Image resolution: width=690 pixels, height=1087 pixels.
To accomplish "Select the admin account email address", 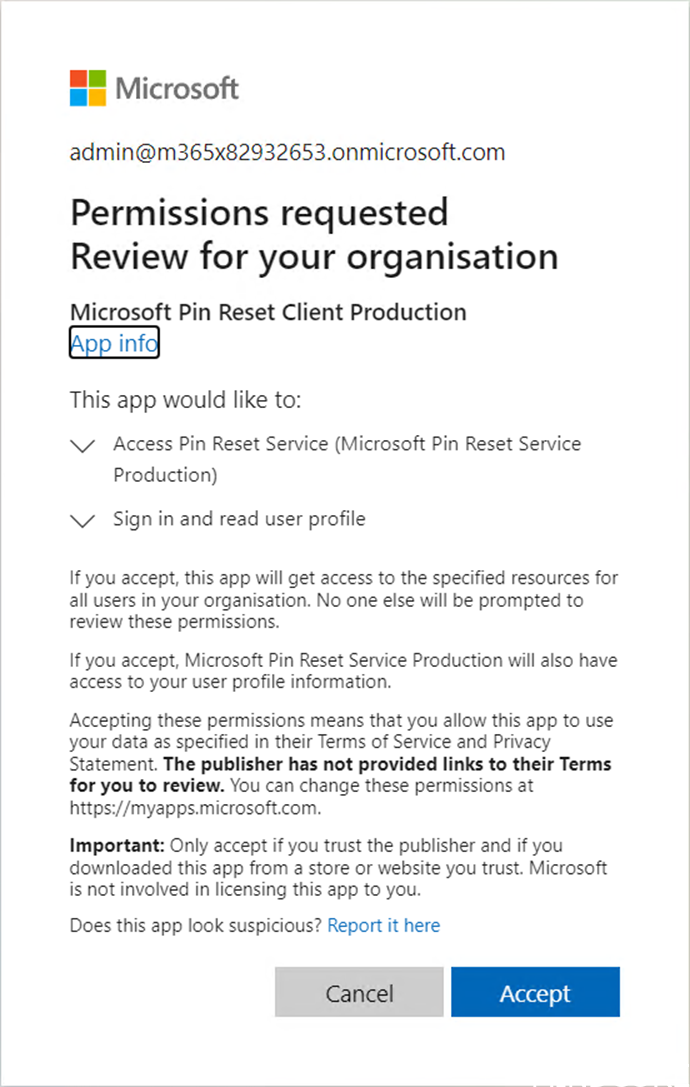I will [287, 153].
